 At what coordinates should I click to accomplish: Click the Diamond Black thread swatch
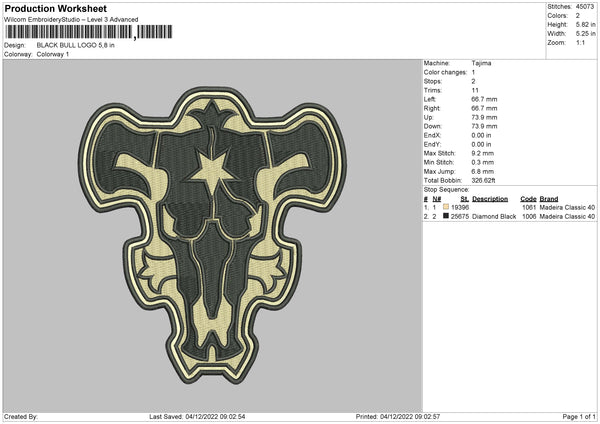point(445,216)
